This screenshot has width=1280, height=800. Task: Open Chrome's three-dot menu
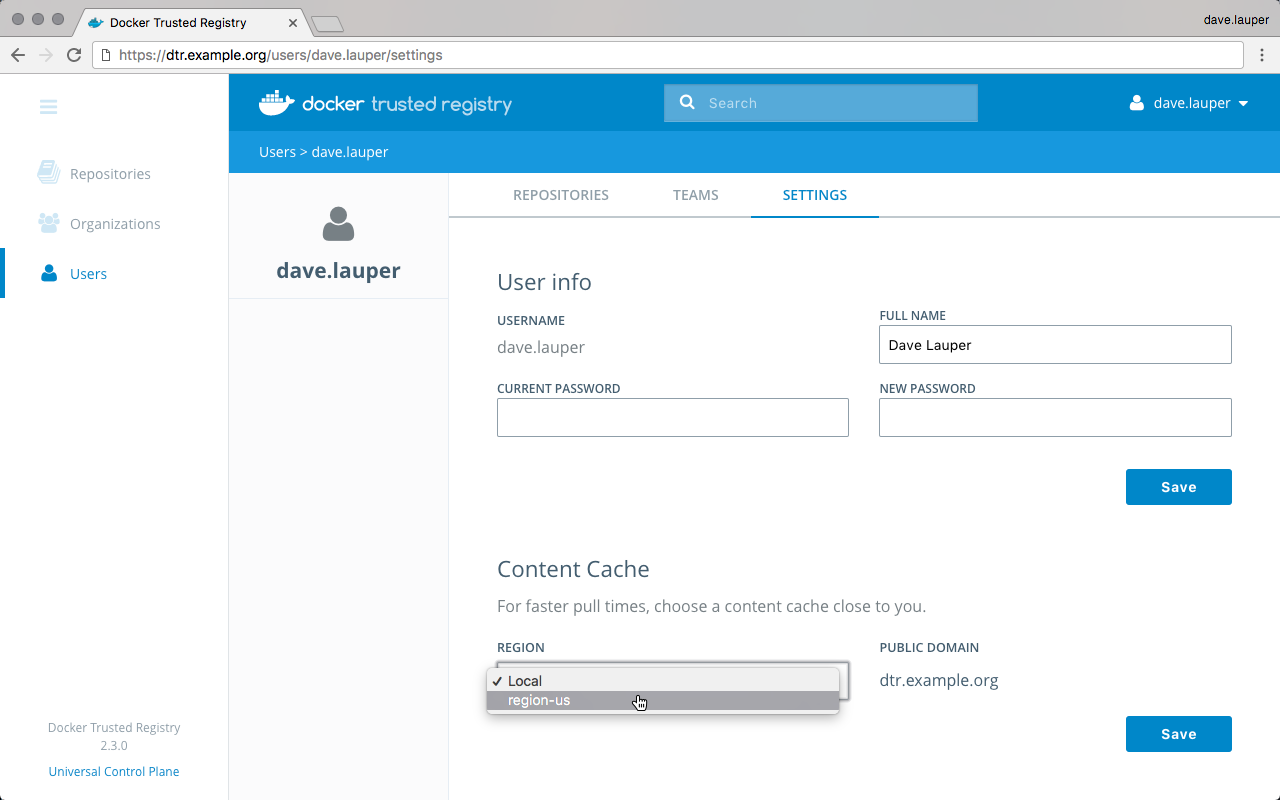(x=1262, y=55)
